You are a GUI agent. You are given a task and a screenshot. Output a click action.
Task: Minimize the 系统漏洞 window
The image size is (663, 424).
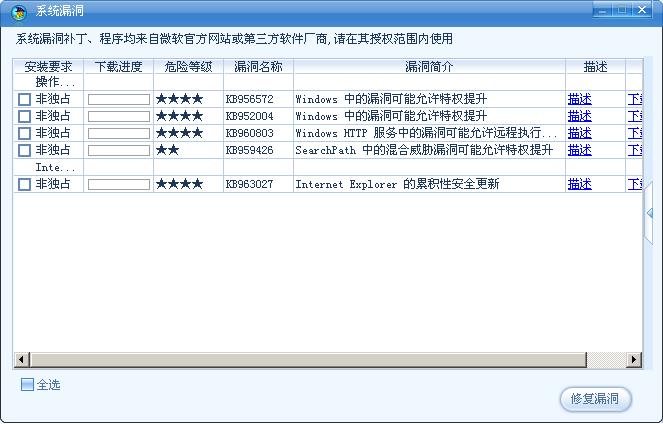click(602, 11)
